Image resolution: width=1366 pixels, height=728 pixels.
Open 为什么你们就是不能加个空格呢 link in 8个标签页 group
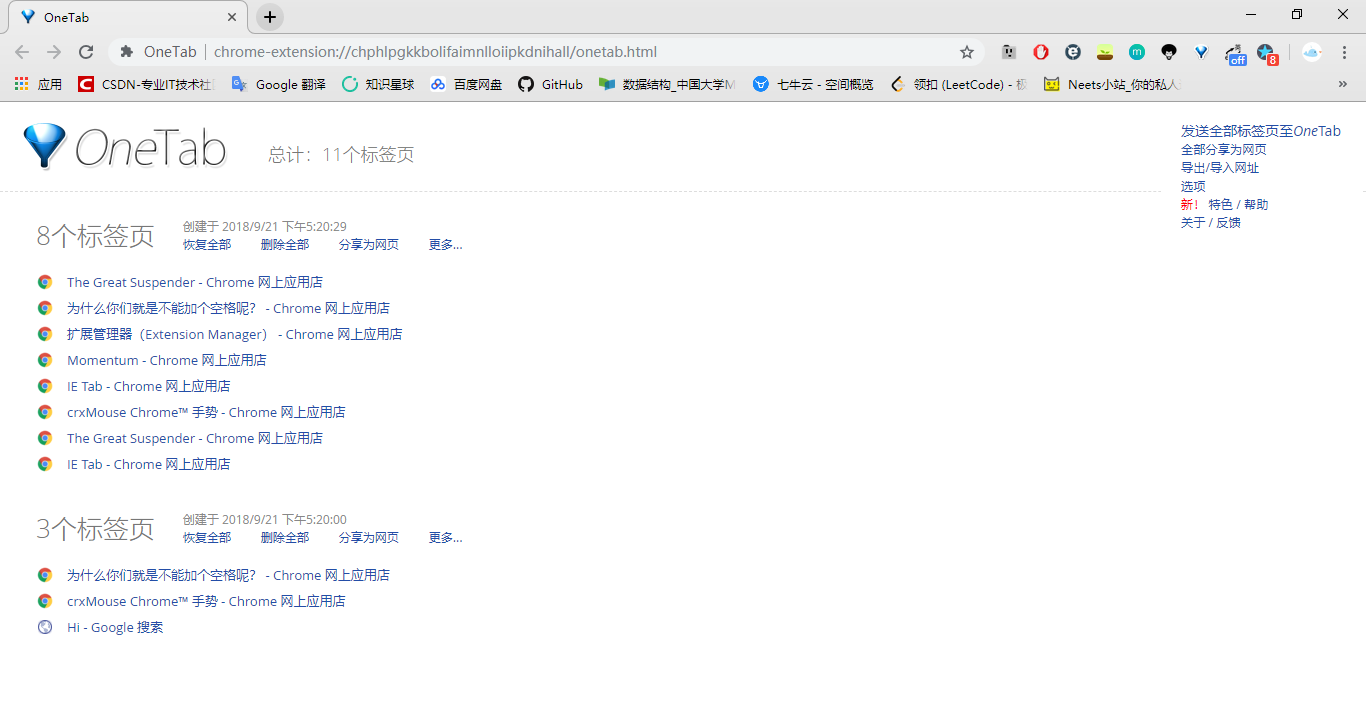228,308
